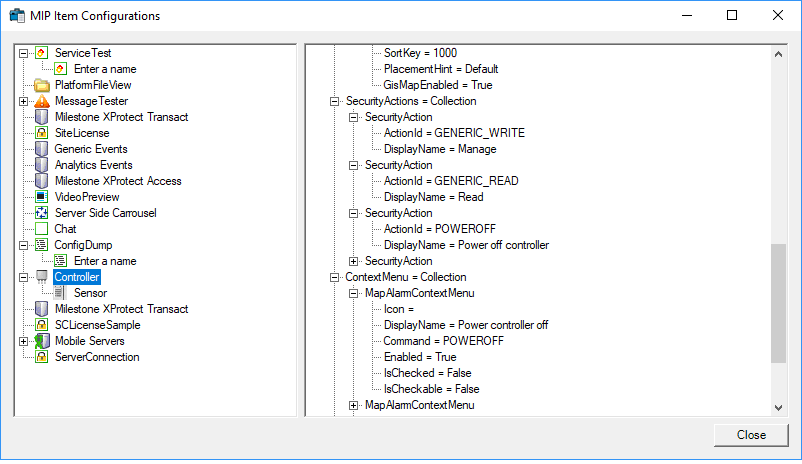
Task: Expand the collapsed SecurityAction node
Action: [x=353, y=261]
